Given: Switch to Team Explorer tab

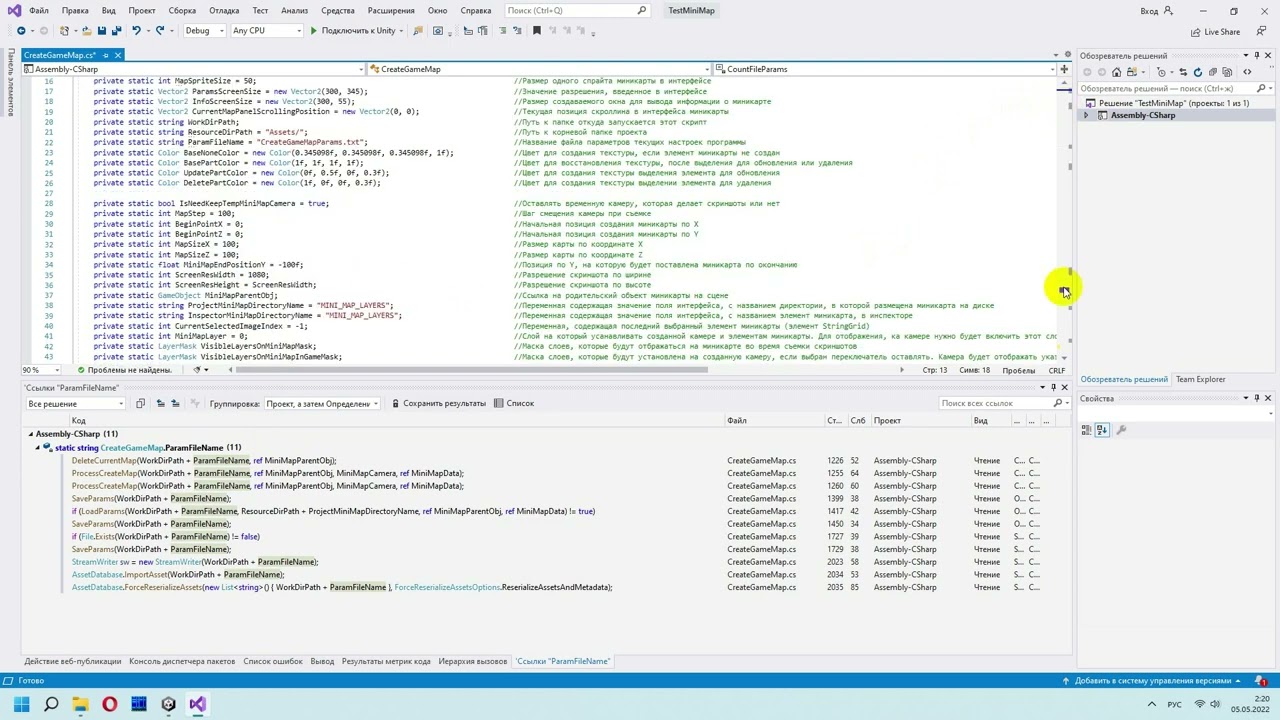Looking at the screenshot, I should (x=1200, y=379).
